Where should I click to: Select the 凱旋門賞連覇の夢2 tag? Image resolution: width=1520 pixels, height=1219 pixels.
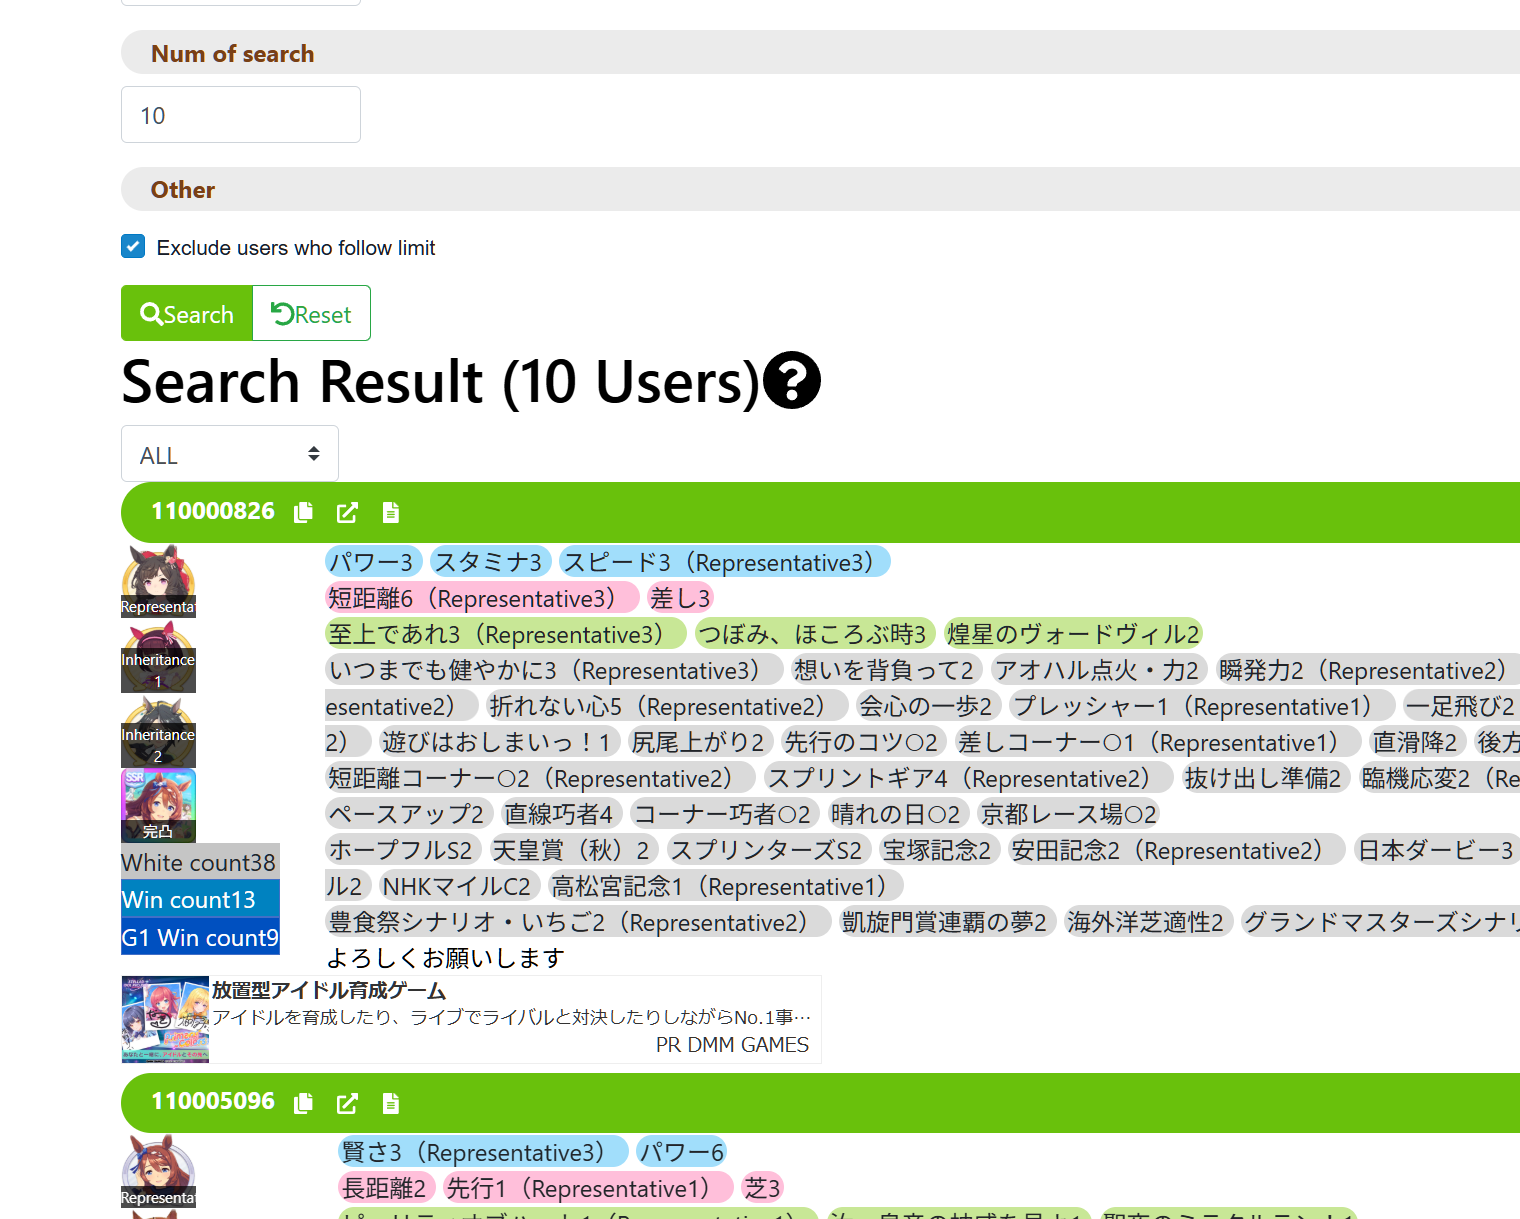pyautogui.click(x=945, y=922)
